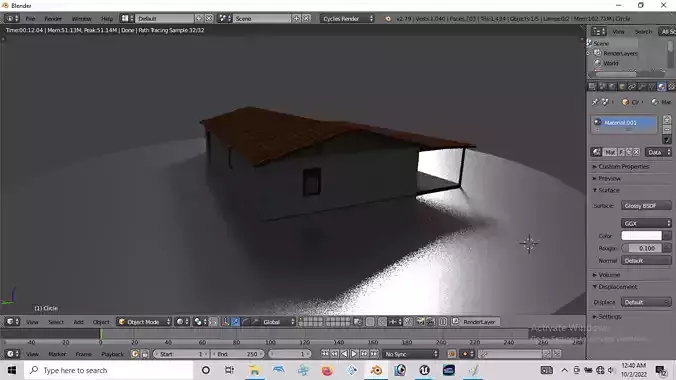This screenshot has width=676, height=380.
Task: Open the Global transform orientation dropdown
Action: coord(278,322)
